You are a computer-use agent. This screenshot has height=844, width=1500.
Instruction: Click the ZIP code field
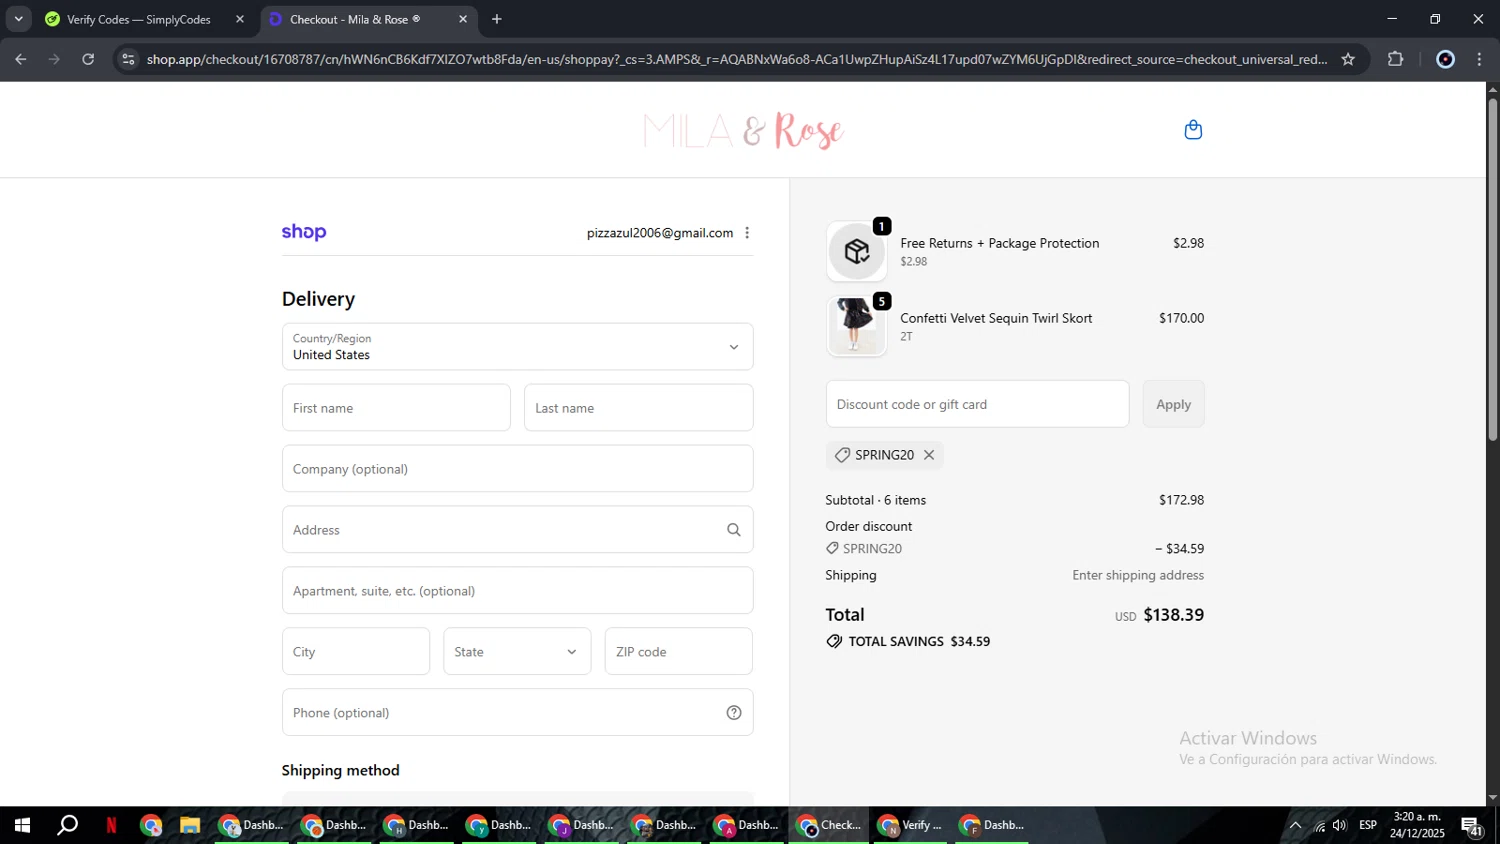tap(678, 652)
